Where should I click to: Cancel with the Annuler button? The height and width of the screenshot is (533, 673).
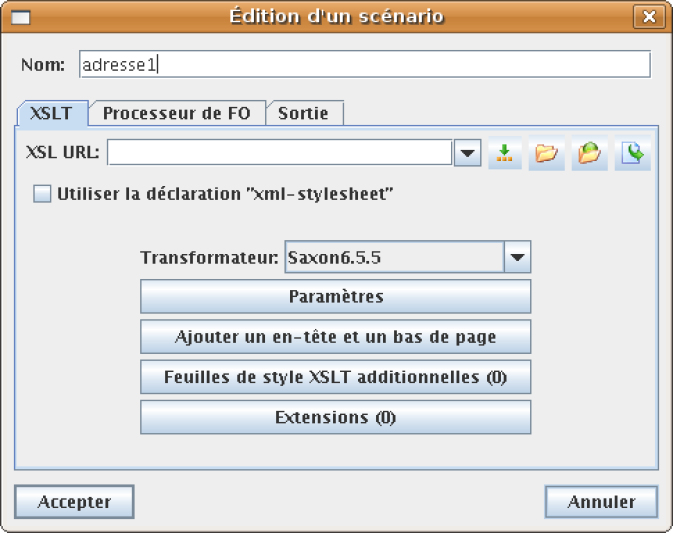tap(601, 502)
